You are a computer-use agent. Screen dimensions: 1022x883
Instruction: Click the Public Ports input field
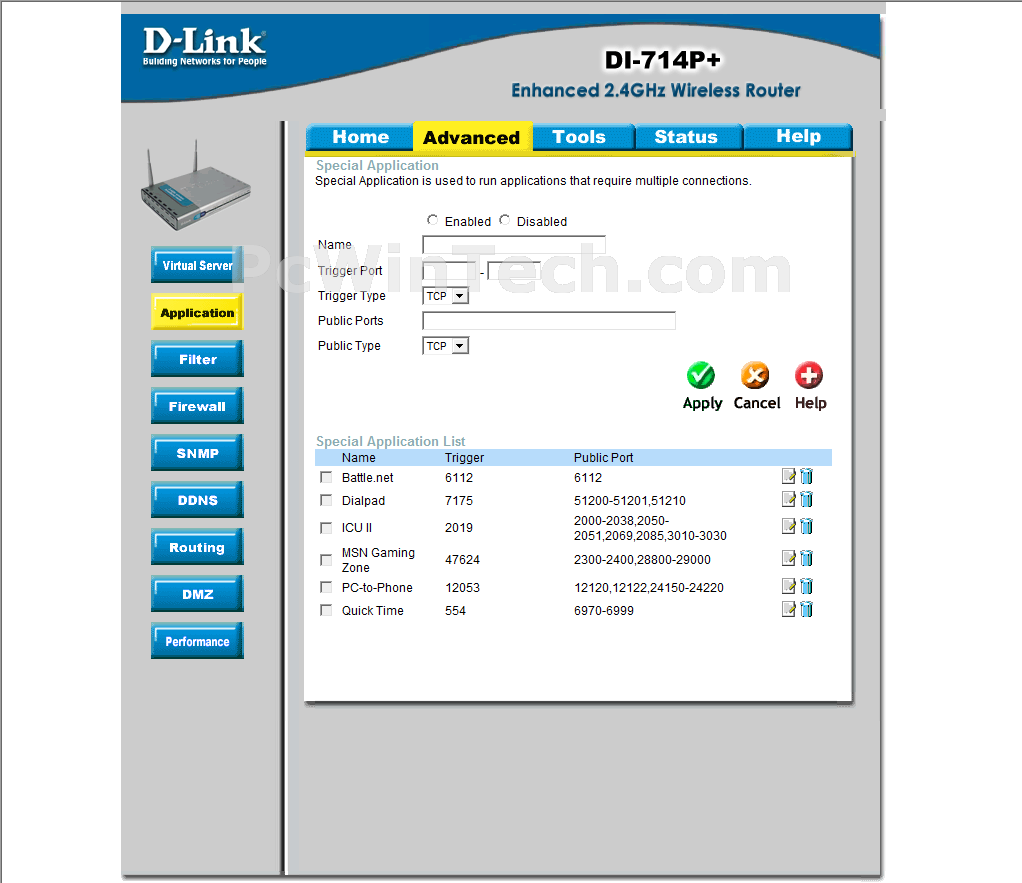[x=549, y=321]
